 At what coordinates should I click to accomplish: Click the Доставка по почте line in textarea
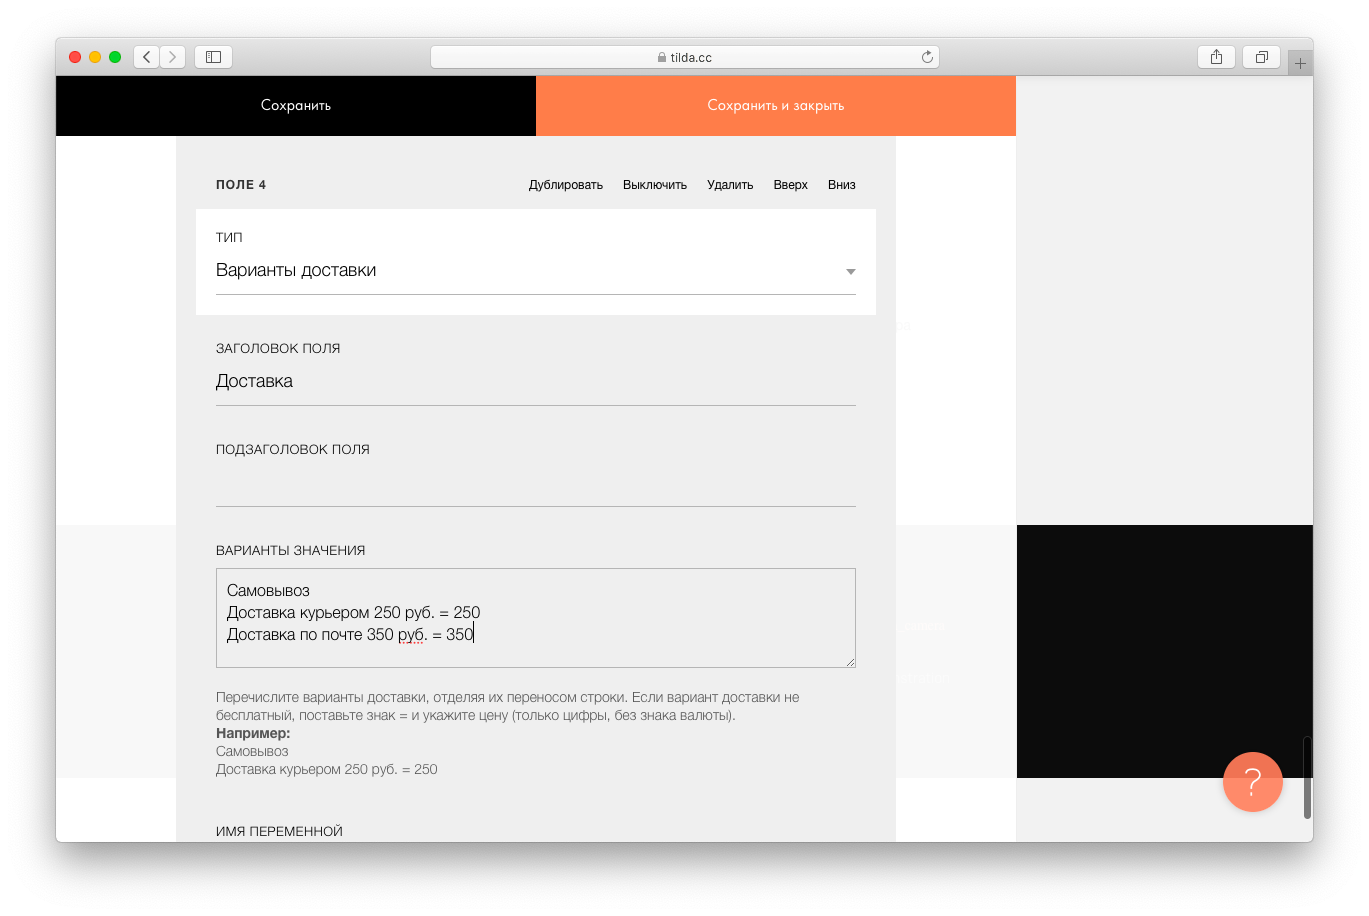[350, 634]
